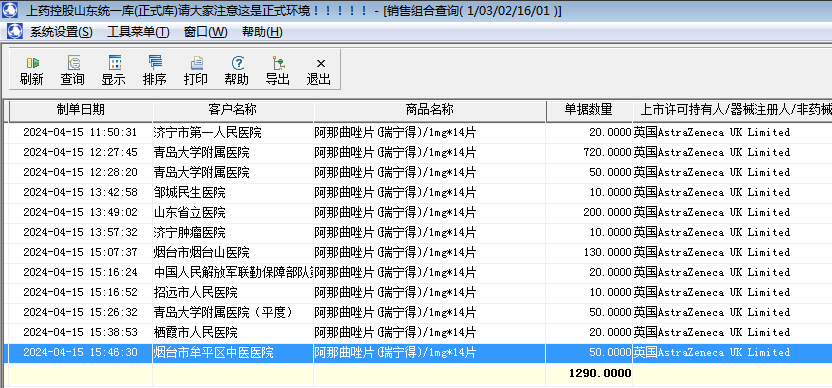Open 帮助 help from the toolbar
The width and height of the screenshot is (832, 388).
(x=237, y=71)
